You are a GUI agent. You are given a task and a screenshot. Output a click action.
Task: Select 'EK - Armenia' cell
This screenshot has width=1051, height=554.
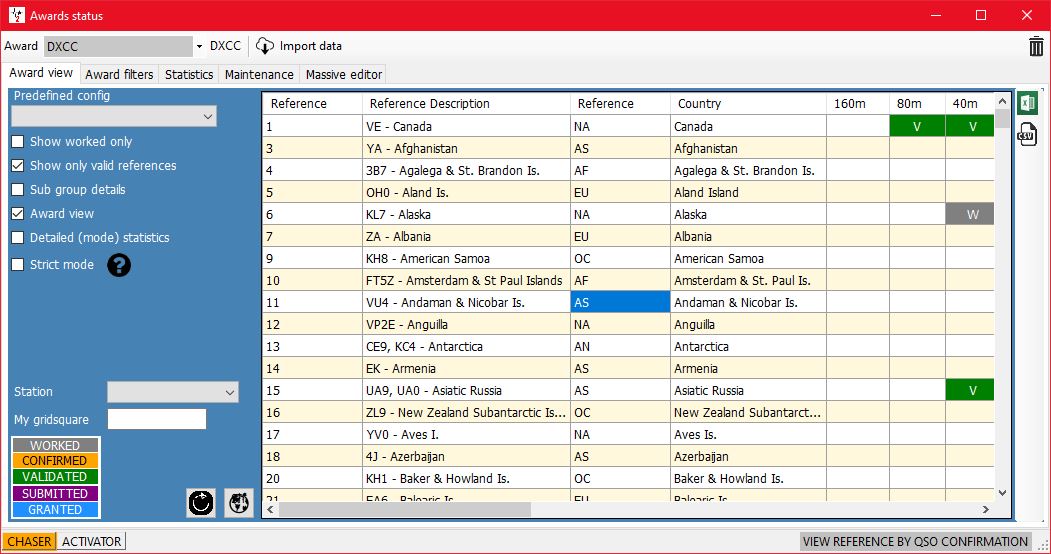466,368
